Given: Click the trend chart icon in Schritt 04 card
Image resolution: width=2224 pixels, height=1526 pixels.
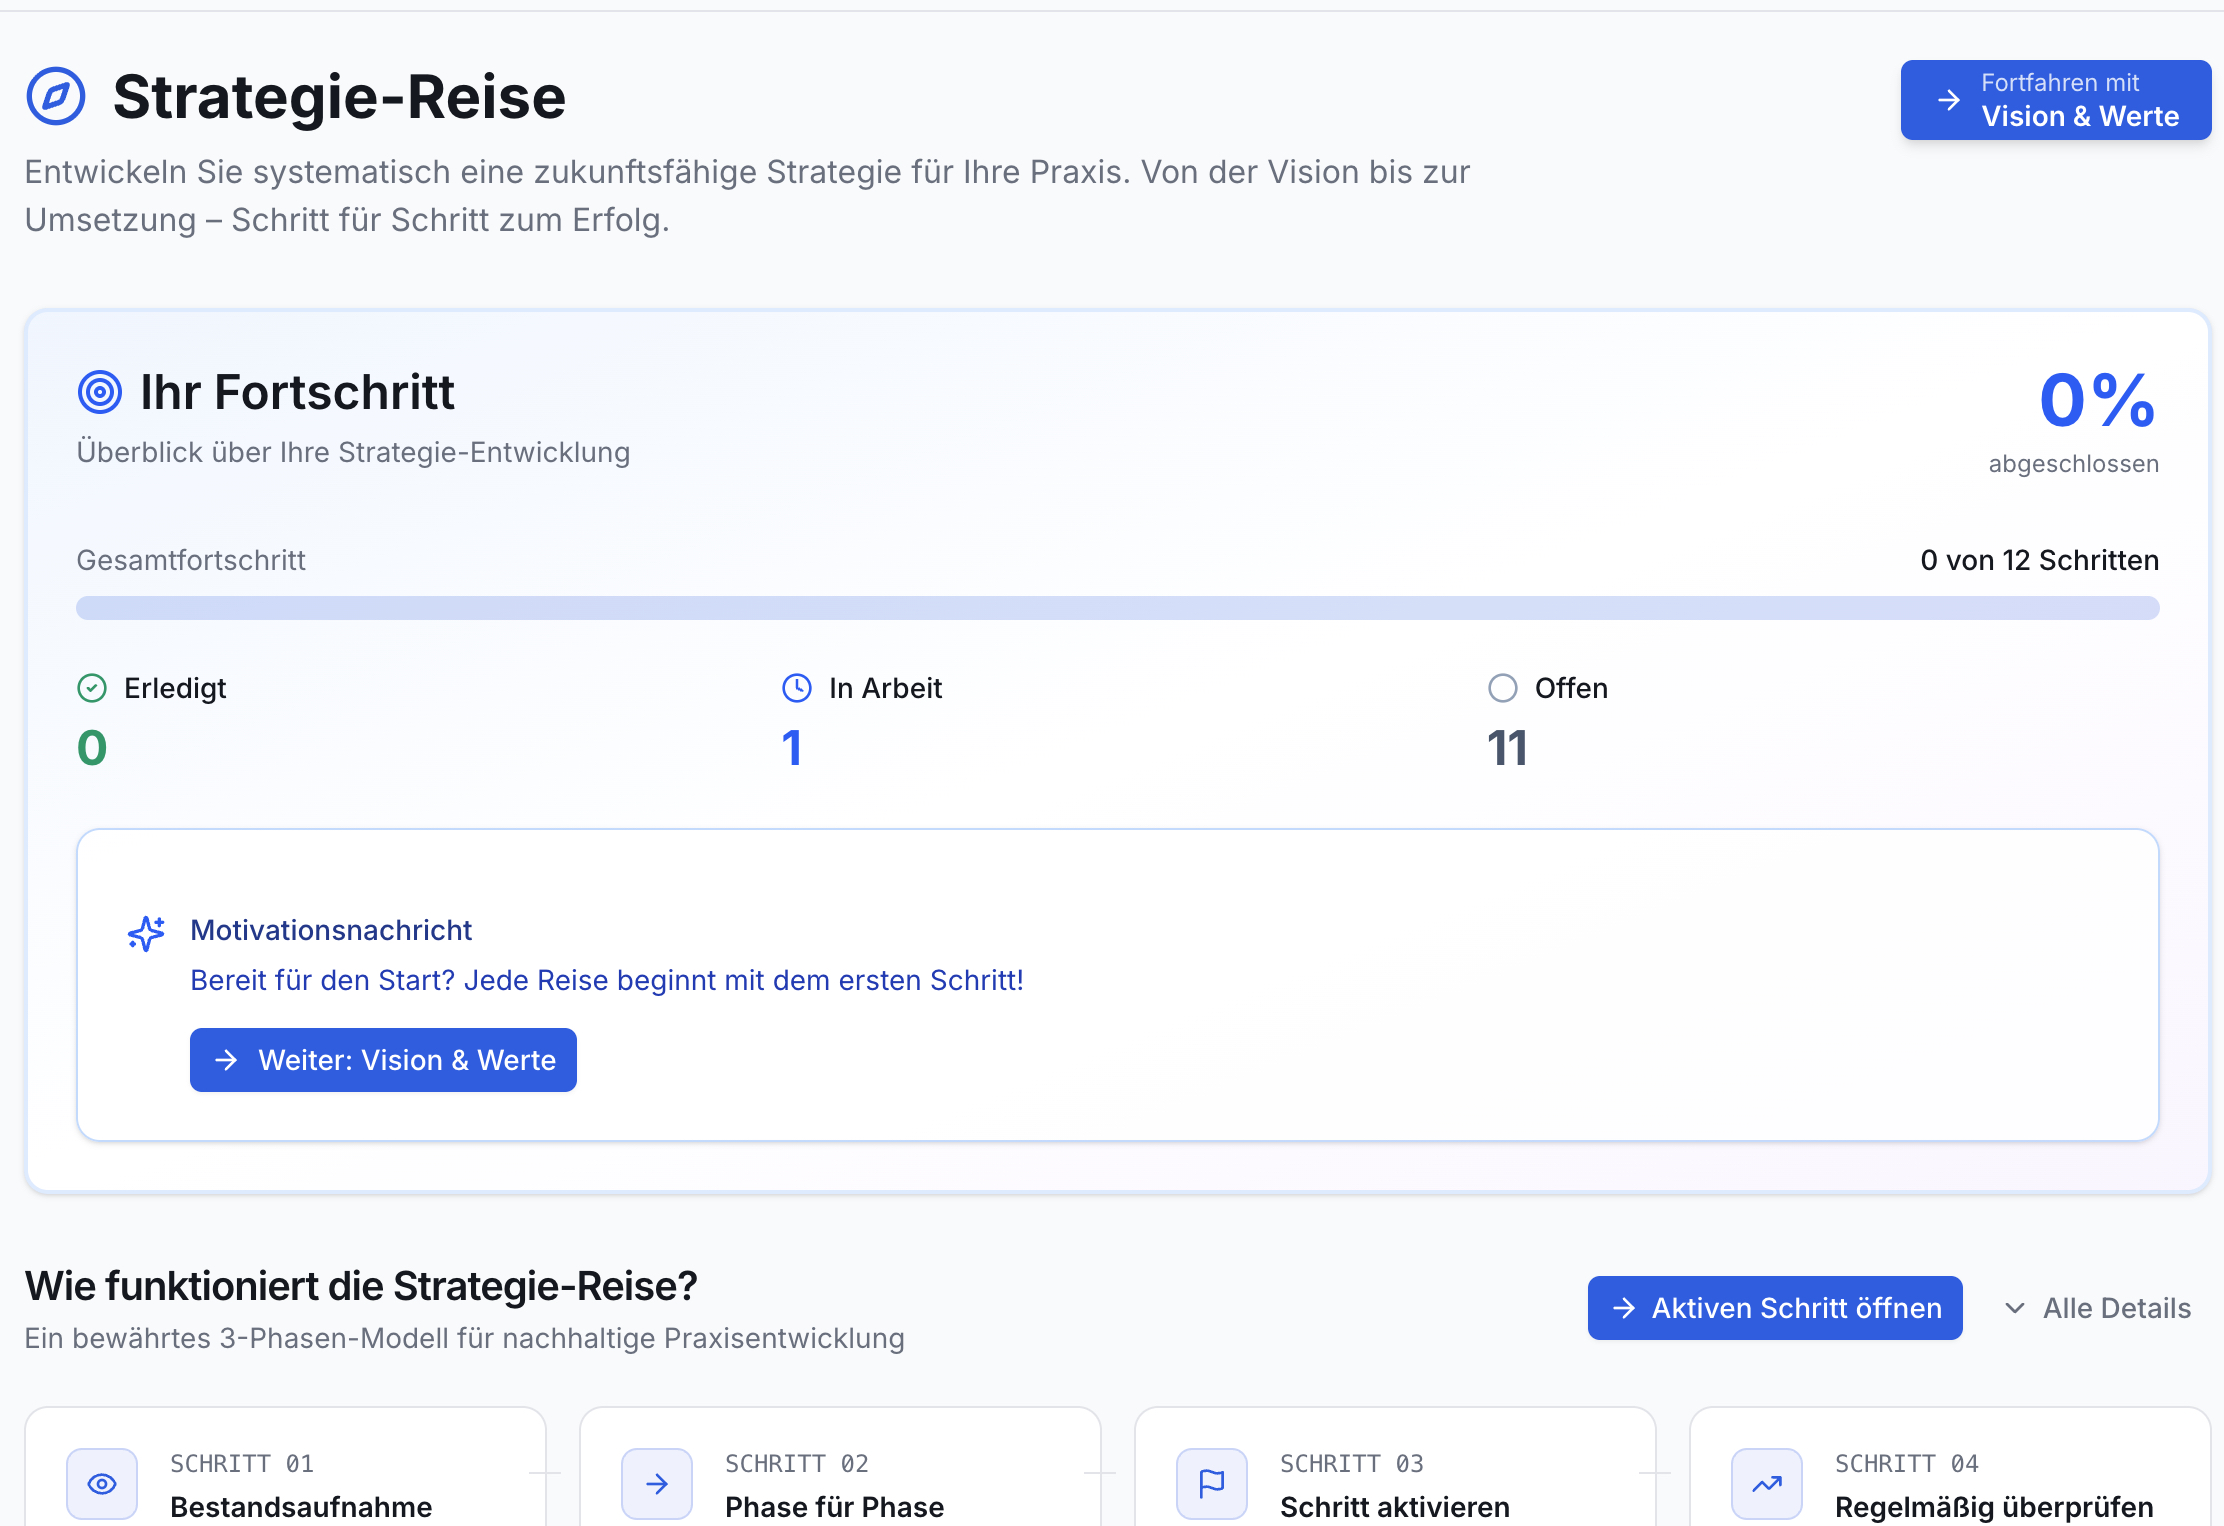Looking at the screenshot, I should pos(1767,1484).
